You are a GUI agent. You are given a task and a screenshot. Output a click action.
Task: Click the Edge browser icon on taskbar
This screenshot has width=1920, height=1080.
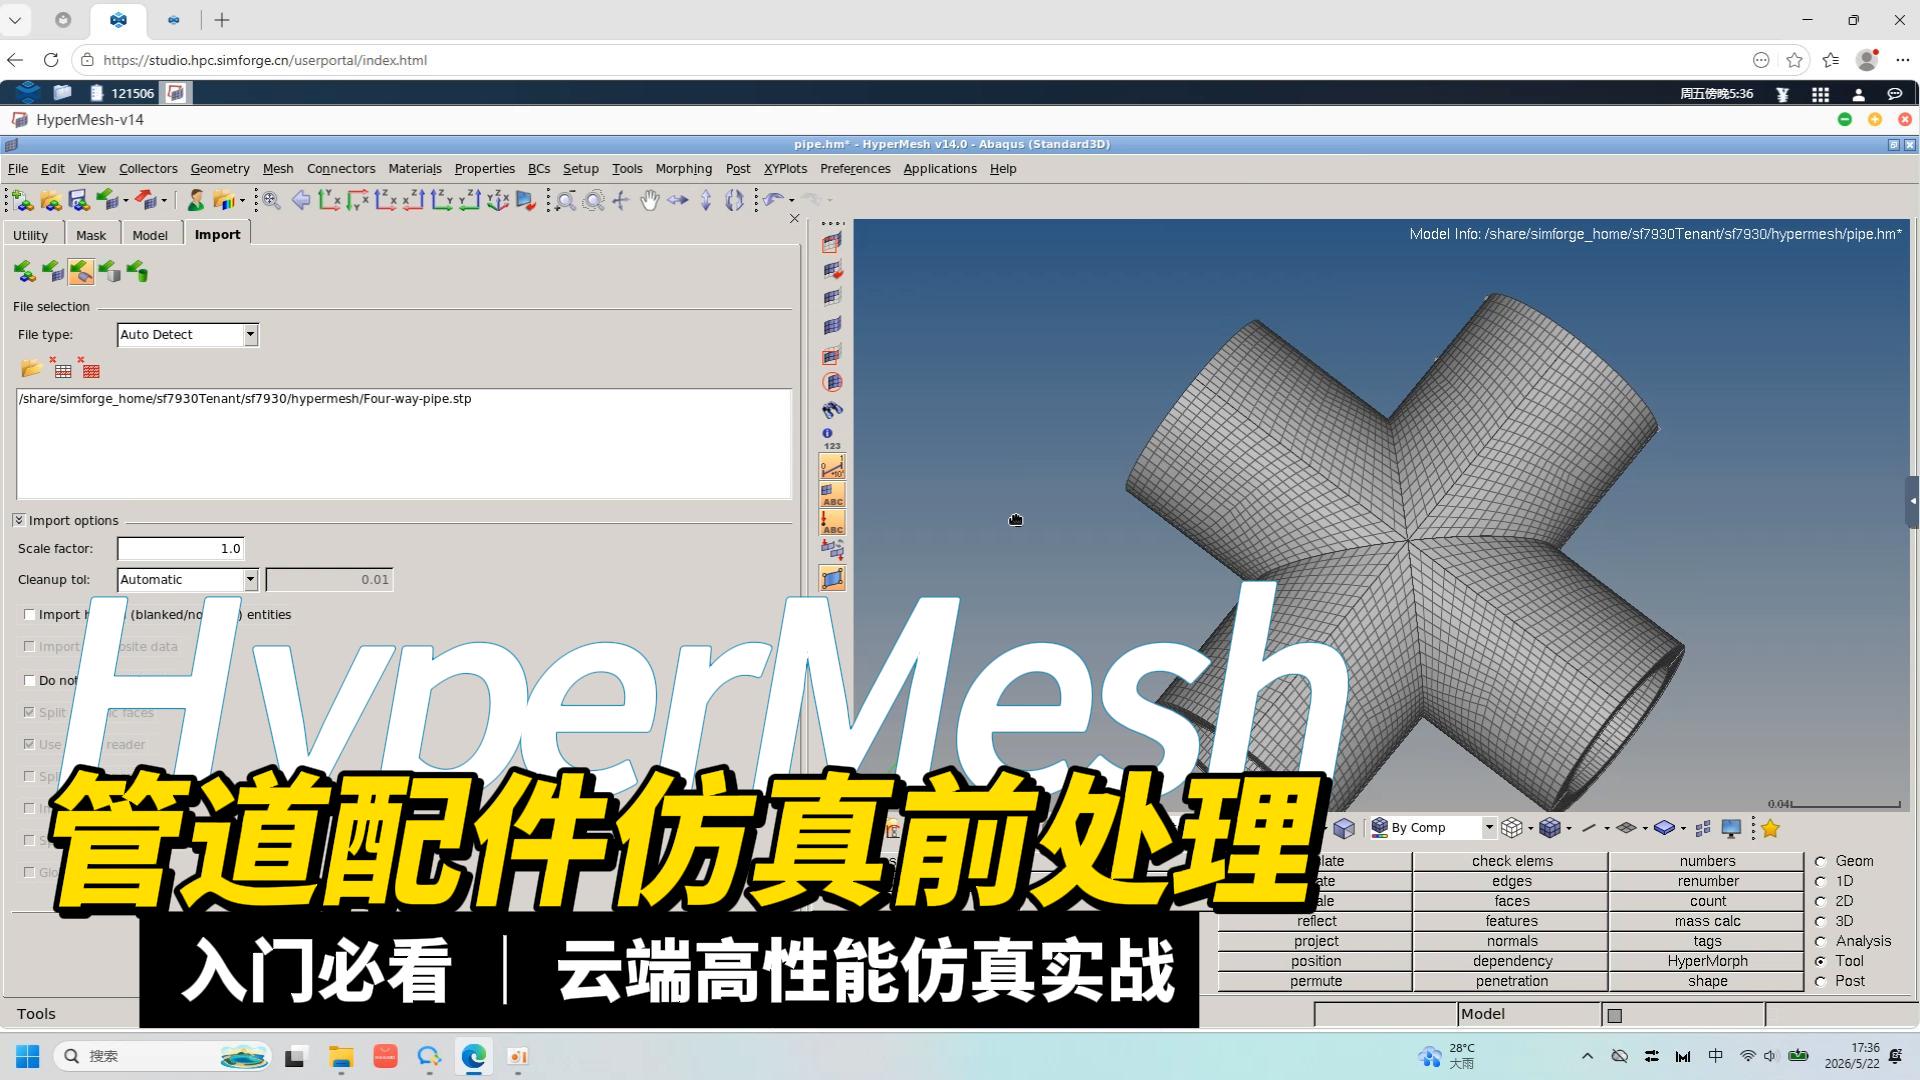474,1056
